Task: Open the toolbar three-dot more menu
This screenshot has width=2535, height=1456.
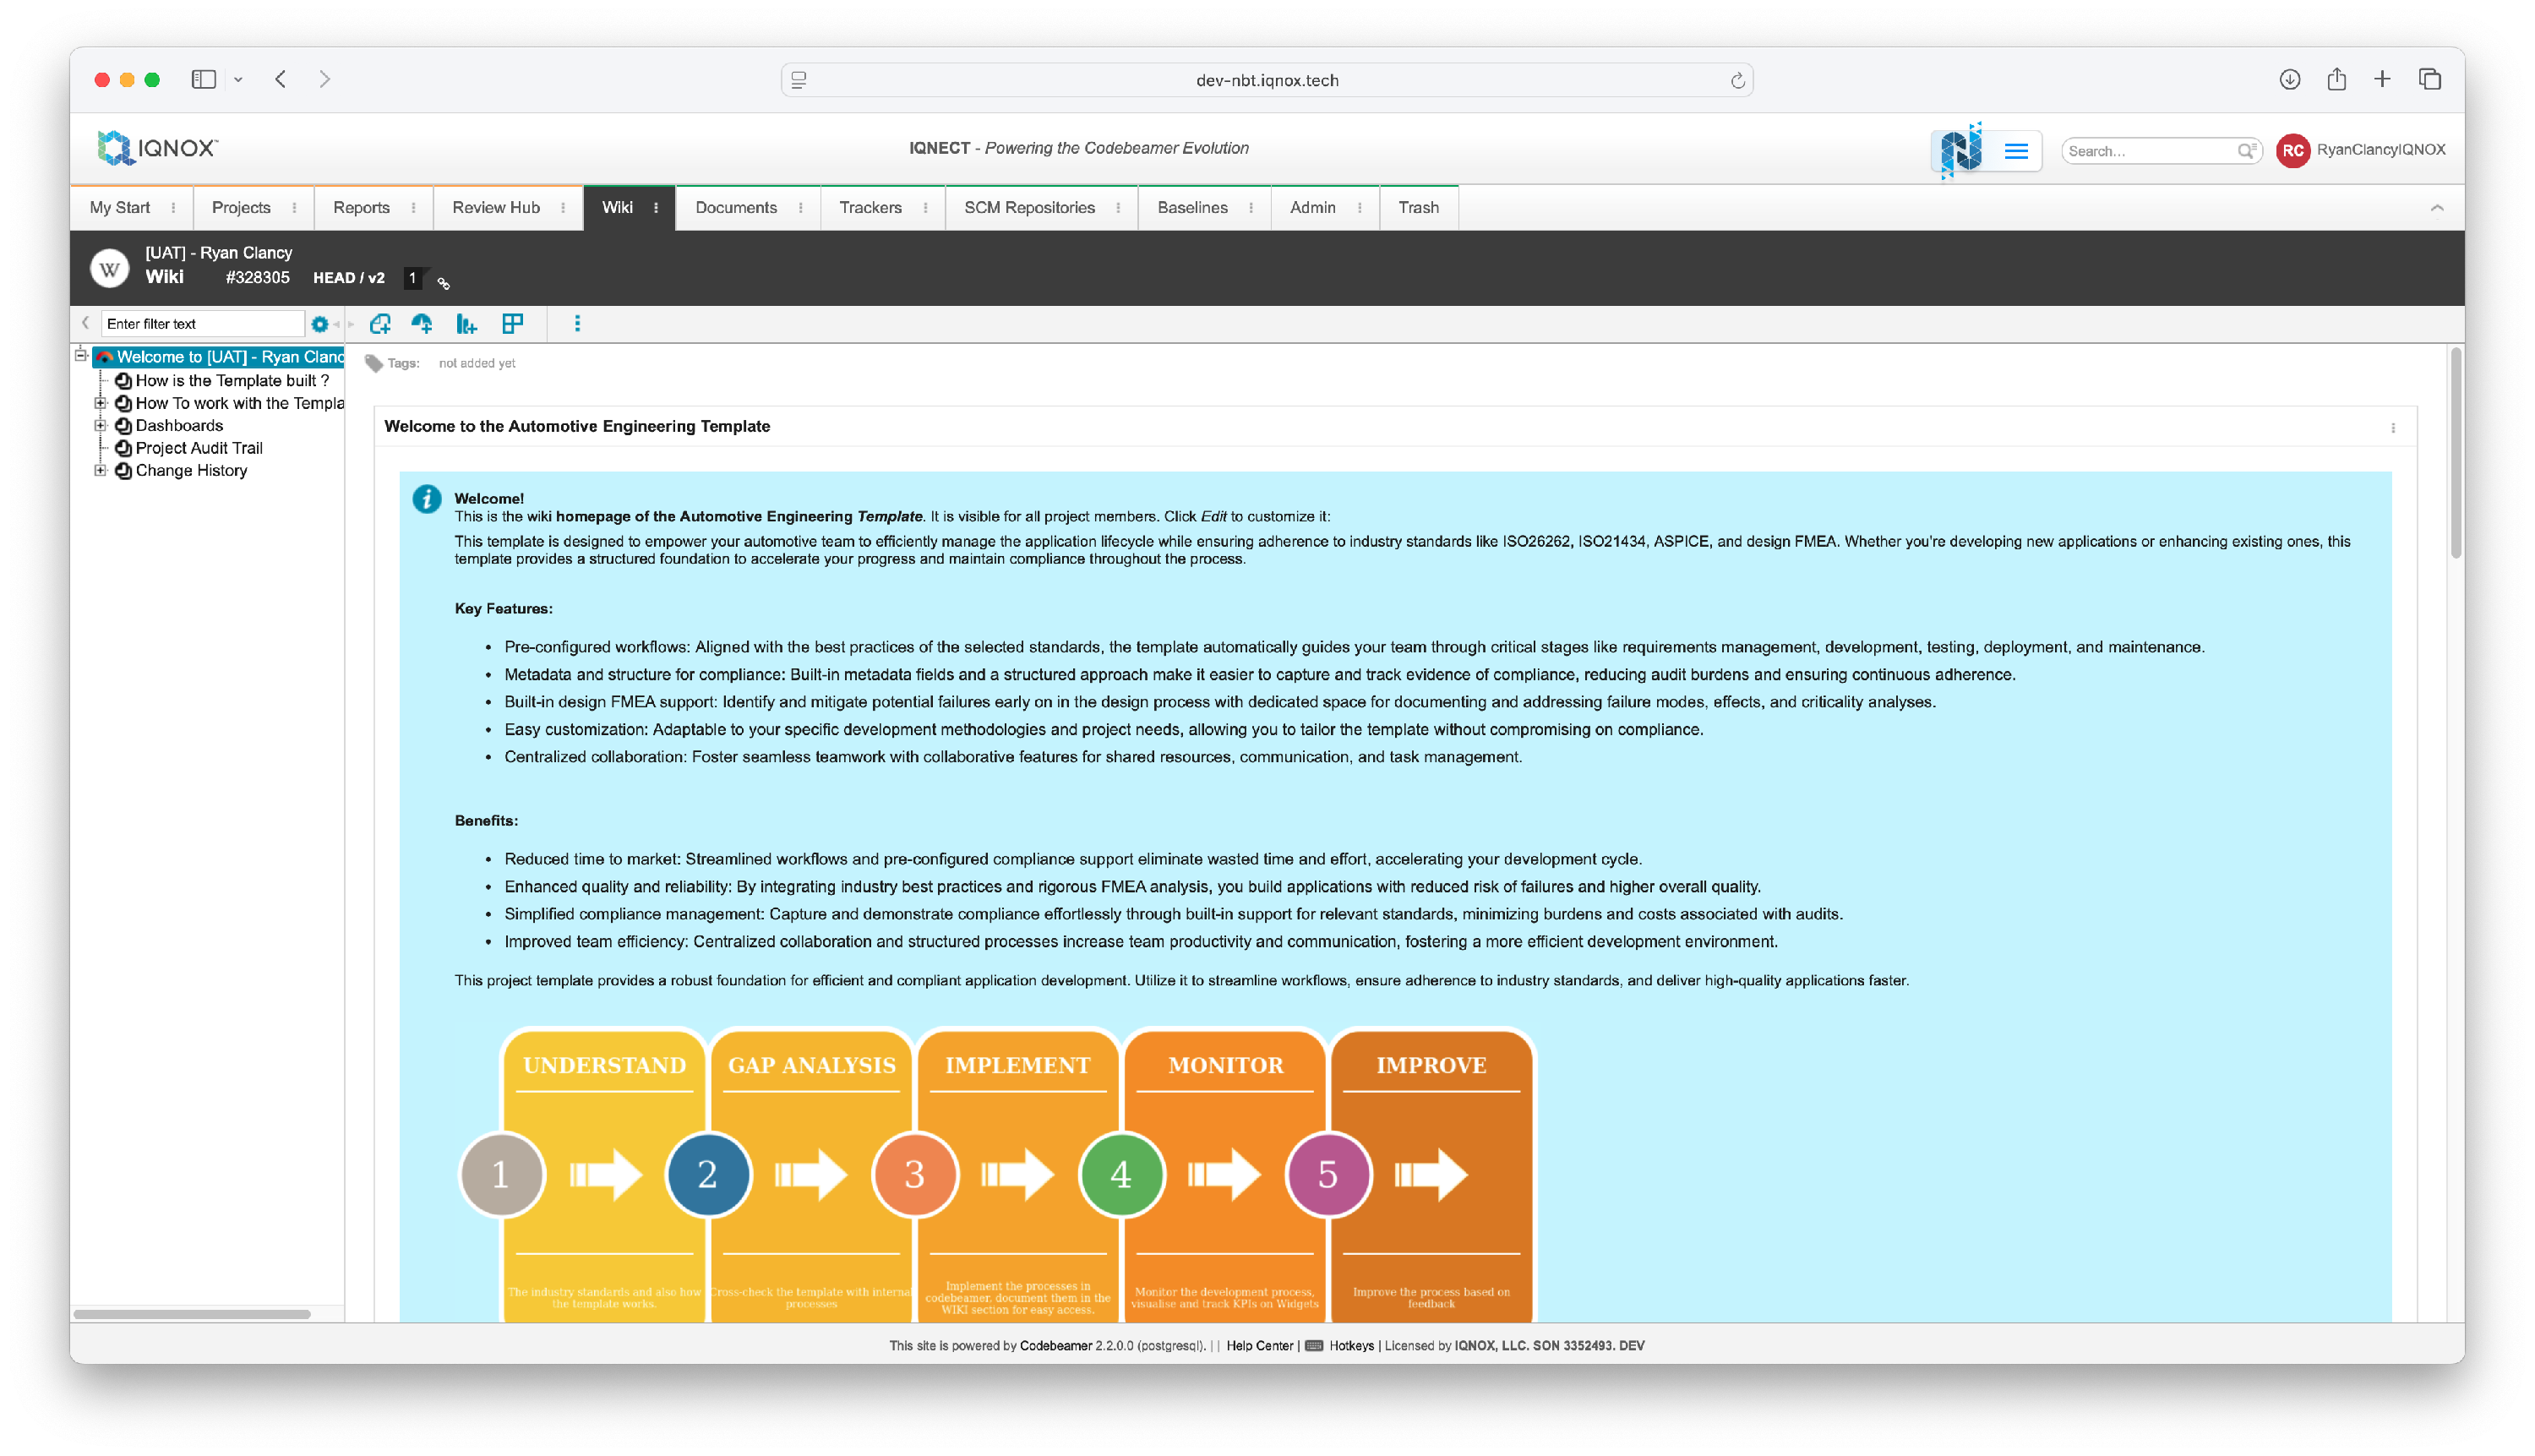Action: [x=577, y=324]
